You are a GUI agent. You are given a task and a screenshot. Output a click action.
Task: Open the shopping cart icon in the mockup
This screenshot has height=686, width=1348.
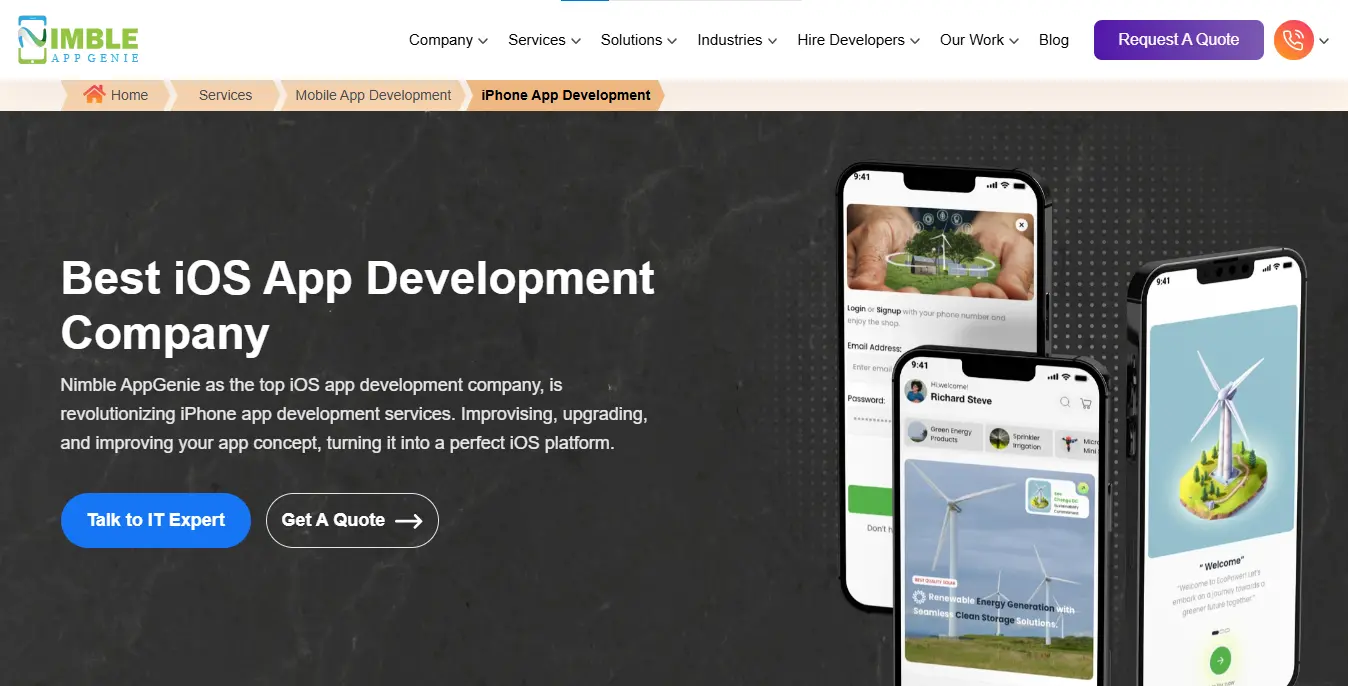pyautogui.click(x=1086, y=403)
